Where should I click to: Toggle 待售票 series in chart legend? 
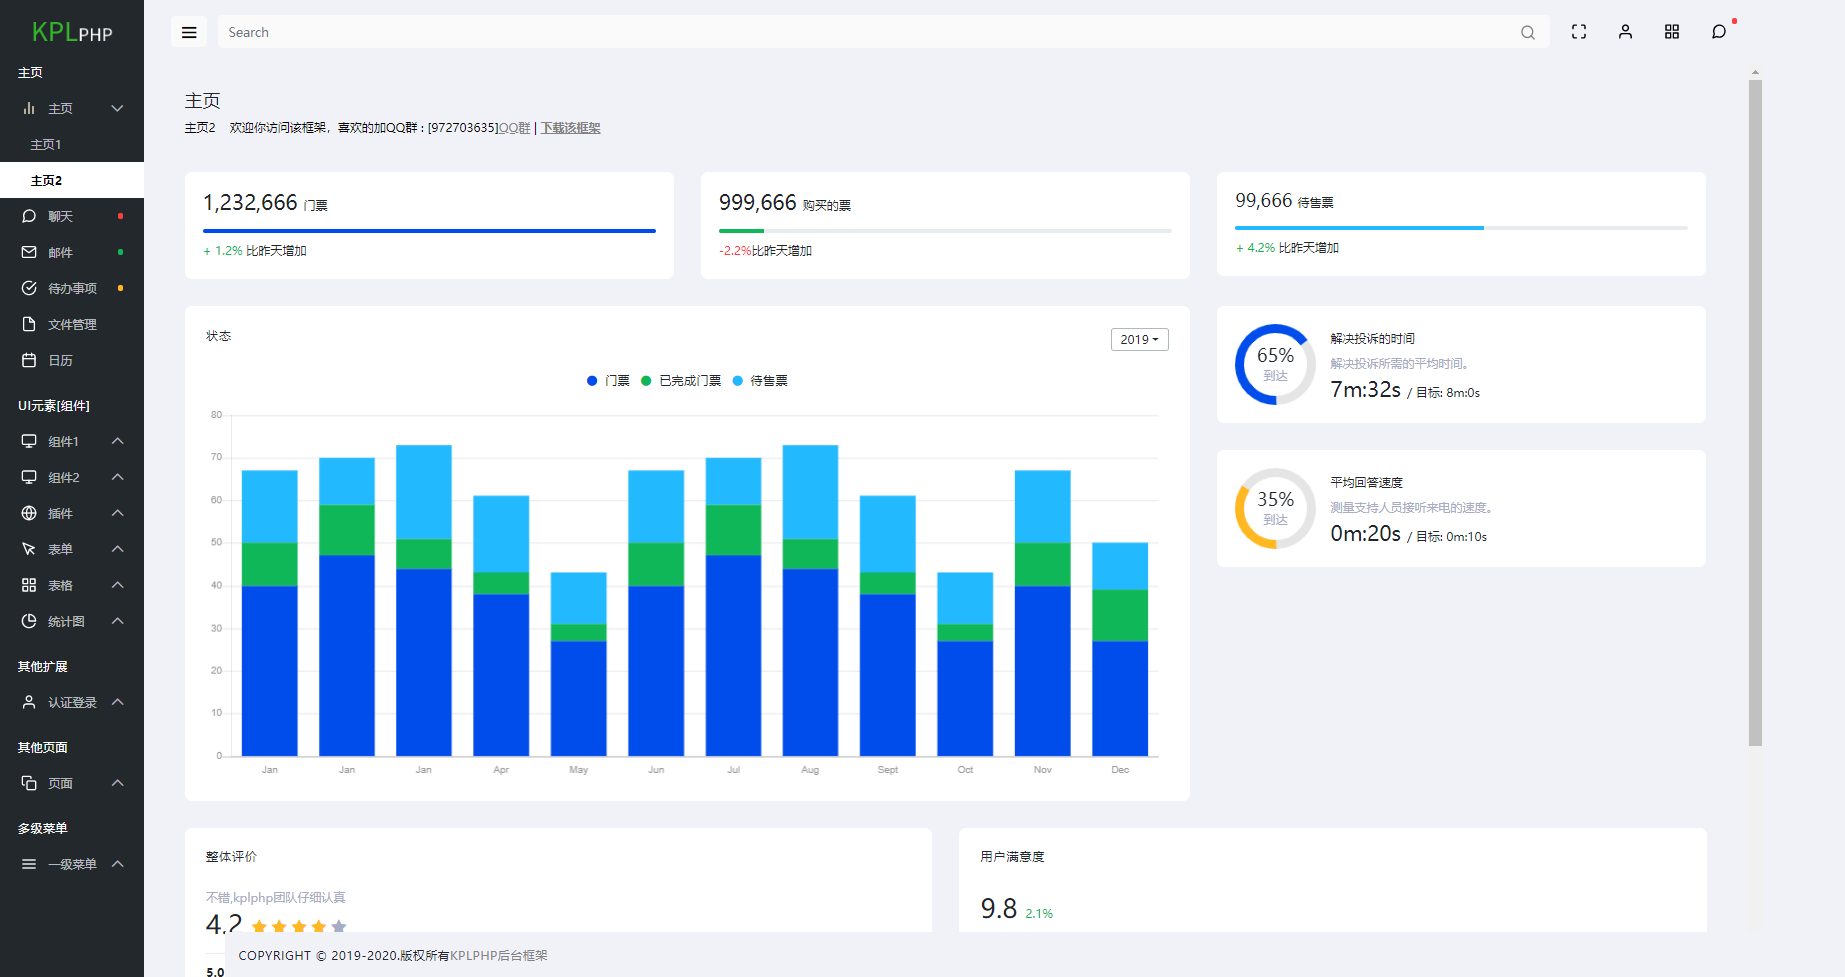click(x=760, y=381)
